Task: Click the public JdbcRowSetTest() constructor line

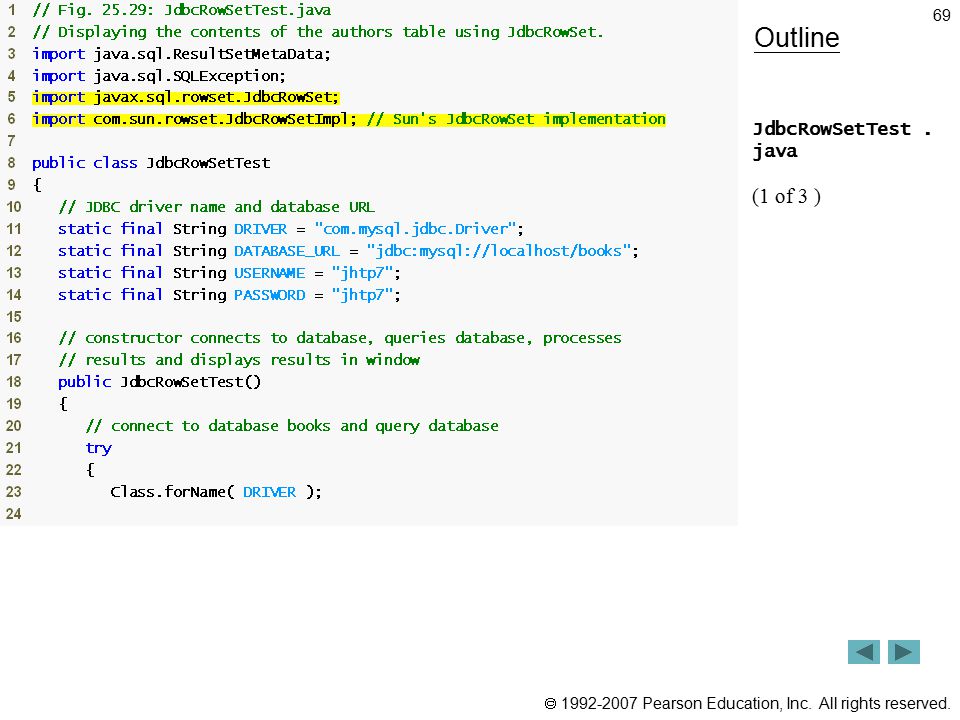Action: pyautogui.click(x=160, y=382)
